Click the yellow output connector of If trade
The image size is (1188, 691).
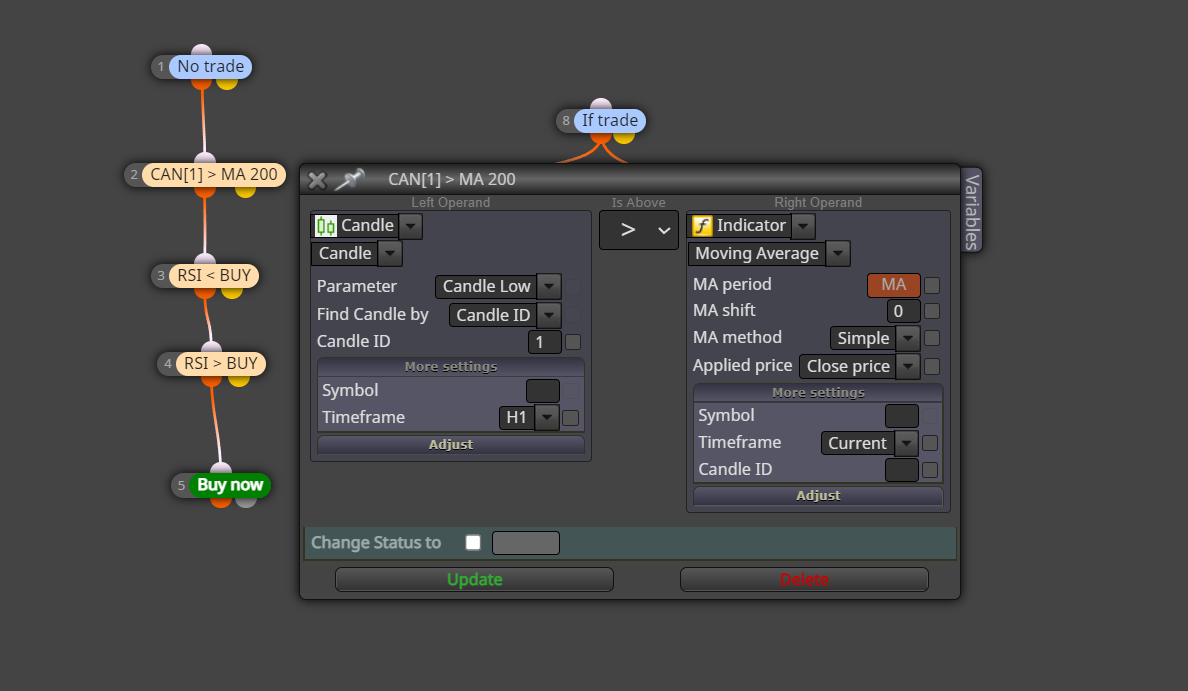624,136
